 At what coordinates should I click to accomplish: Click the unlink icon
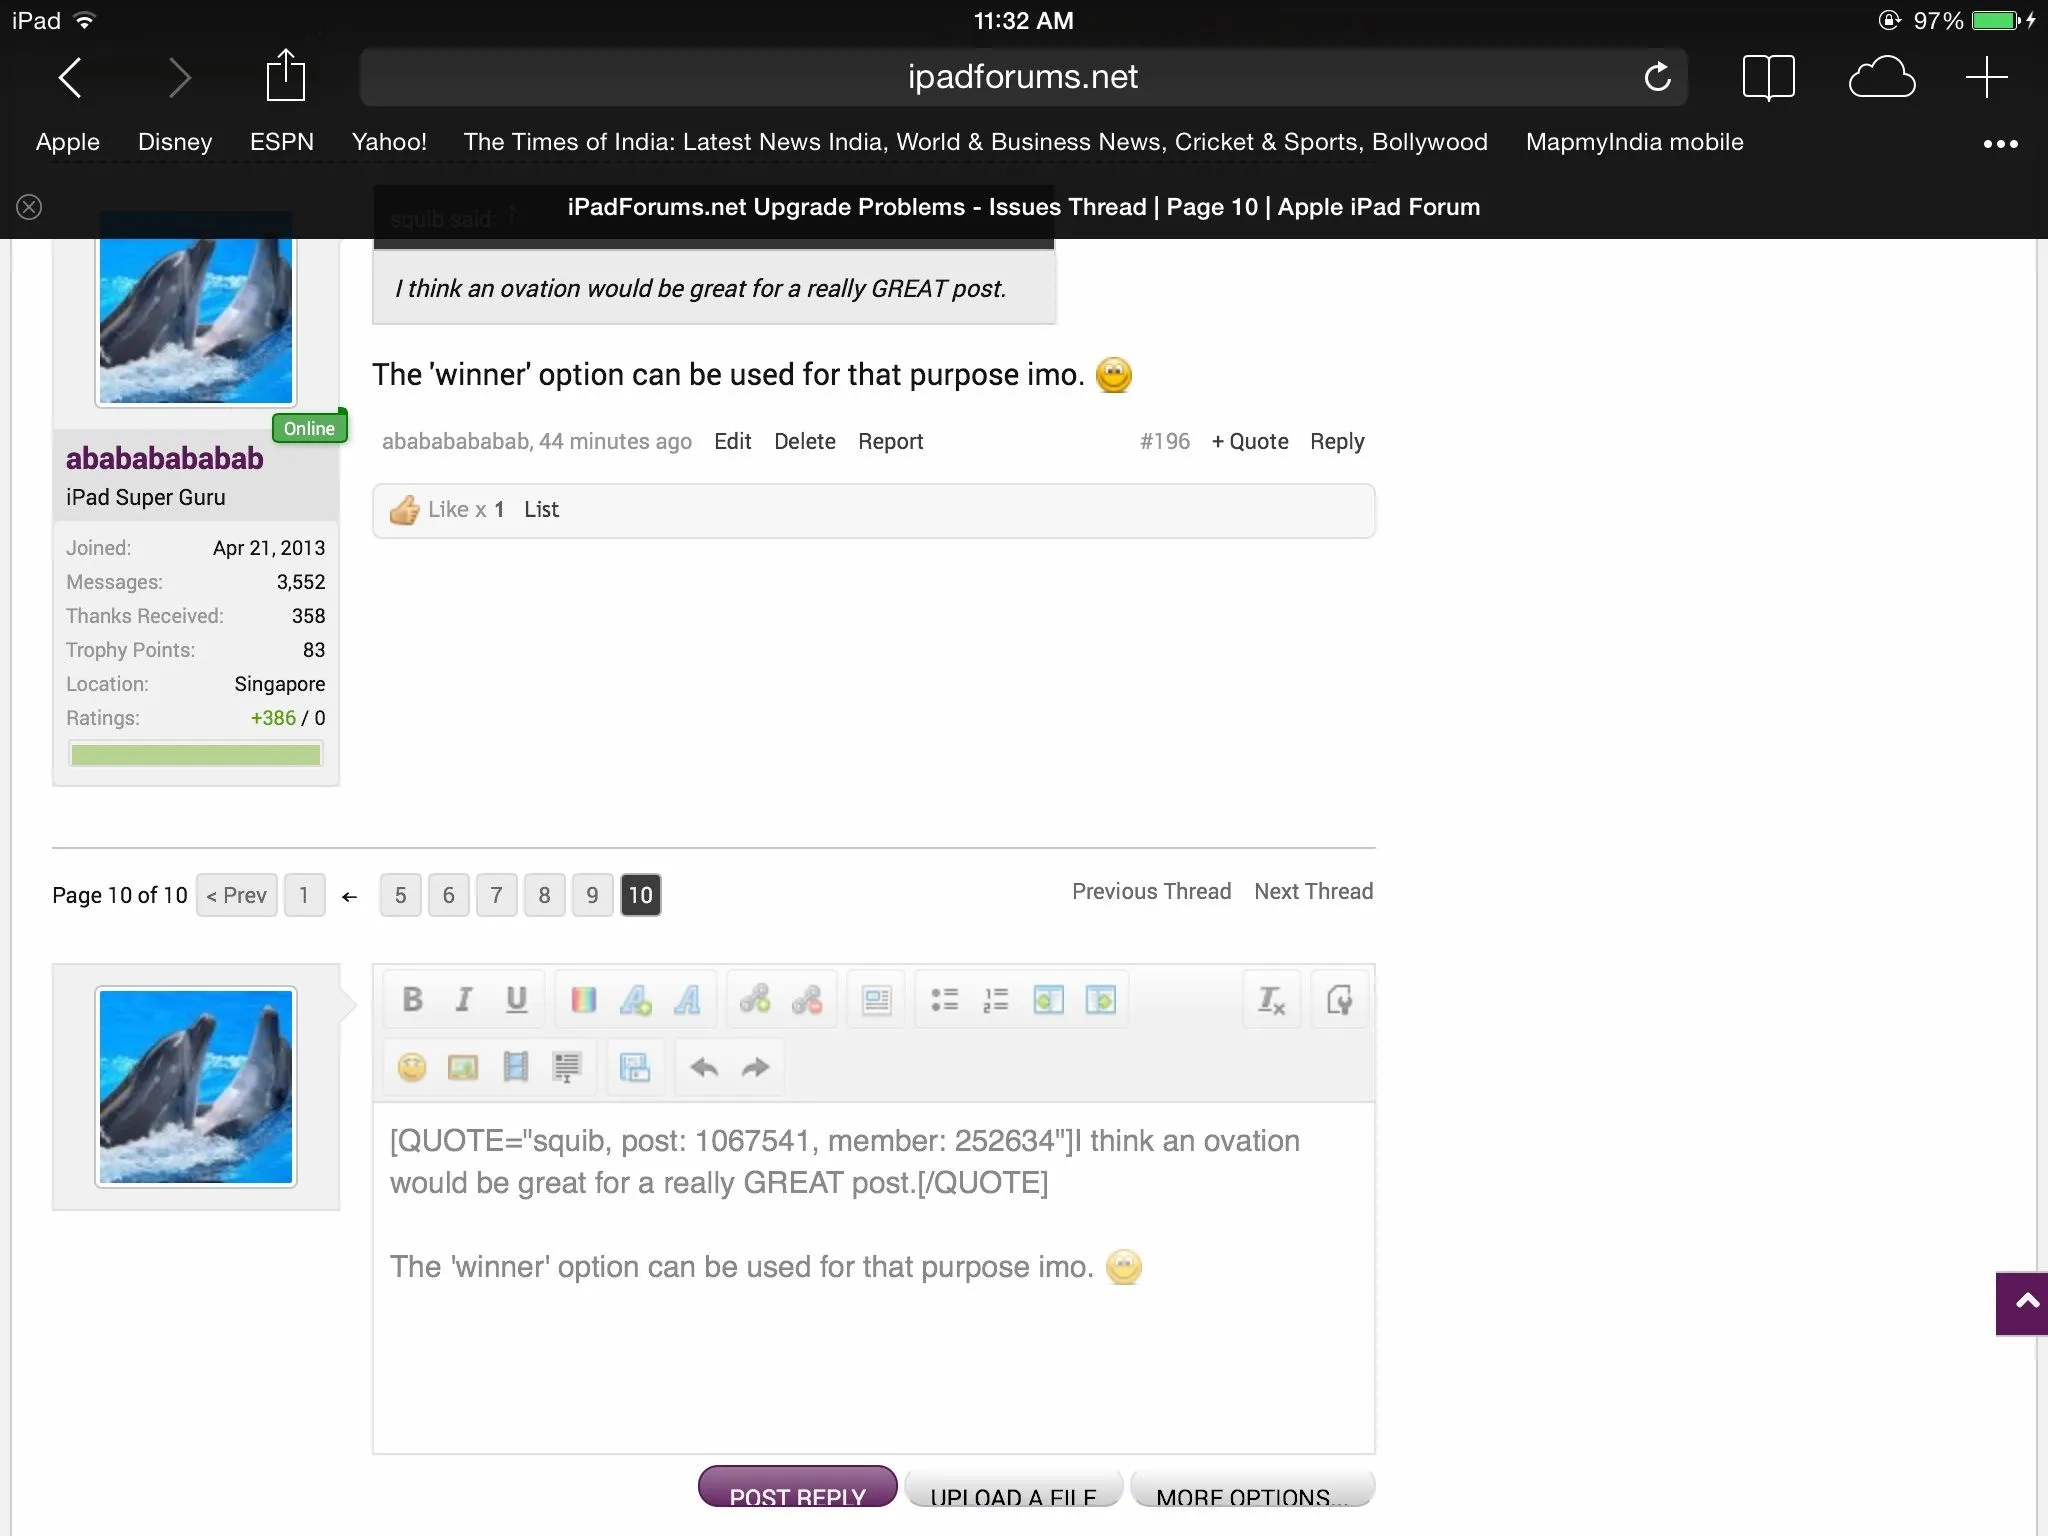tap(807, 999)
